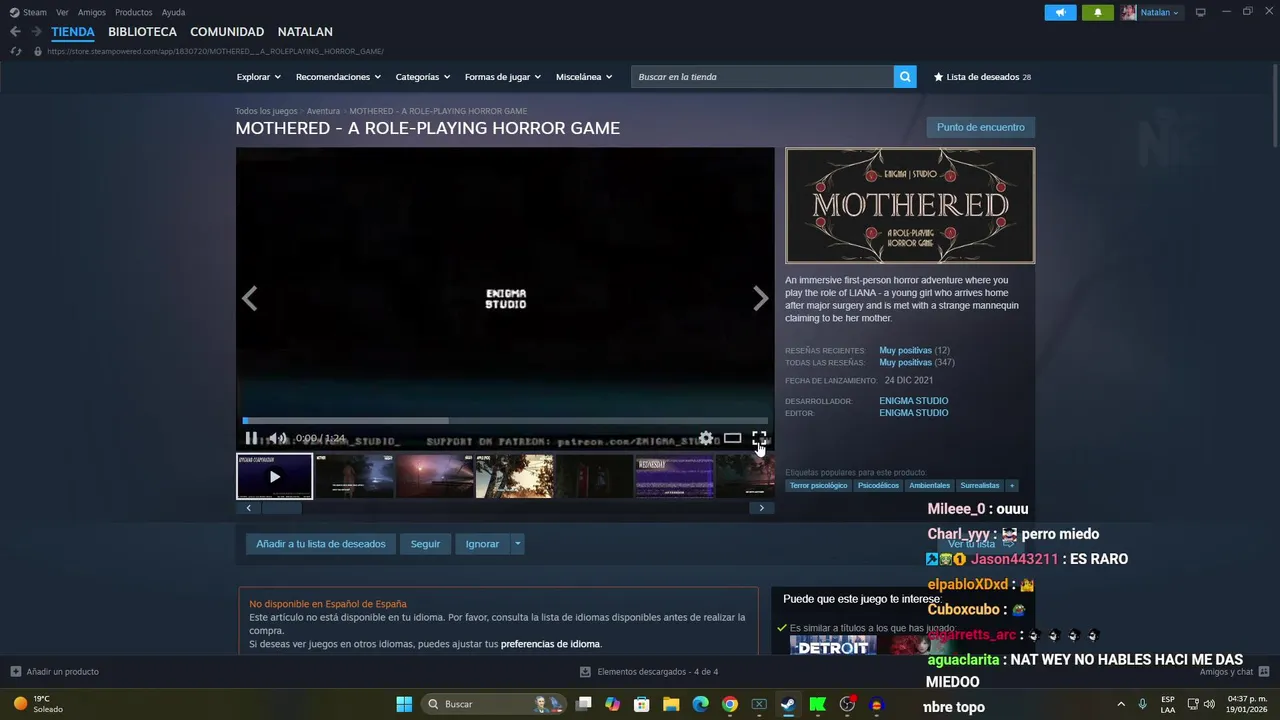1280x720 pixels.
Task: Open the Amigos menu
Action: [x=92, y=12]
